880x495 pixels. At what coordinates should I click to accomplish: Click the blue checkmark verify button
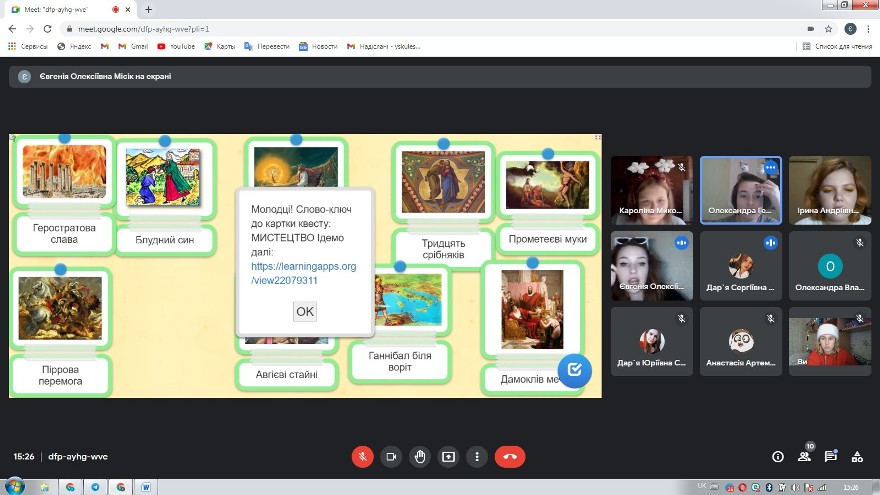(x=574, y=370)
